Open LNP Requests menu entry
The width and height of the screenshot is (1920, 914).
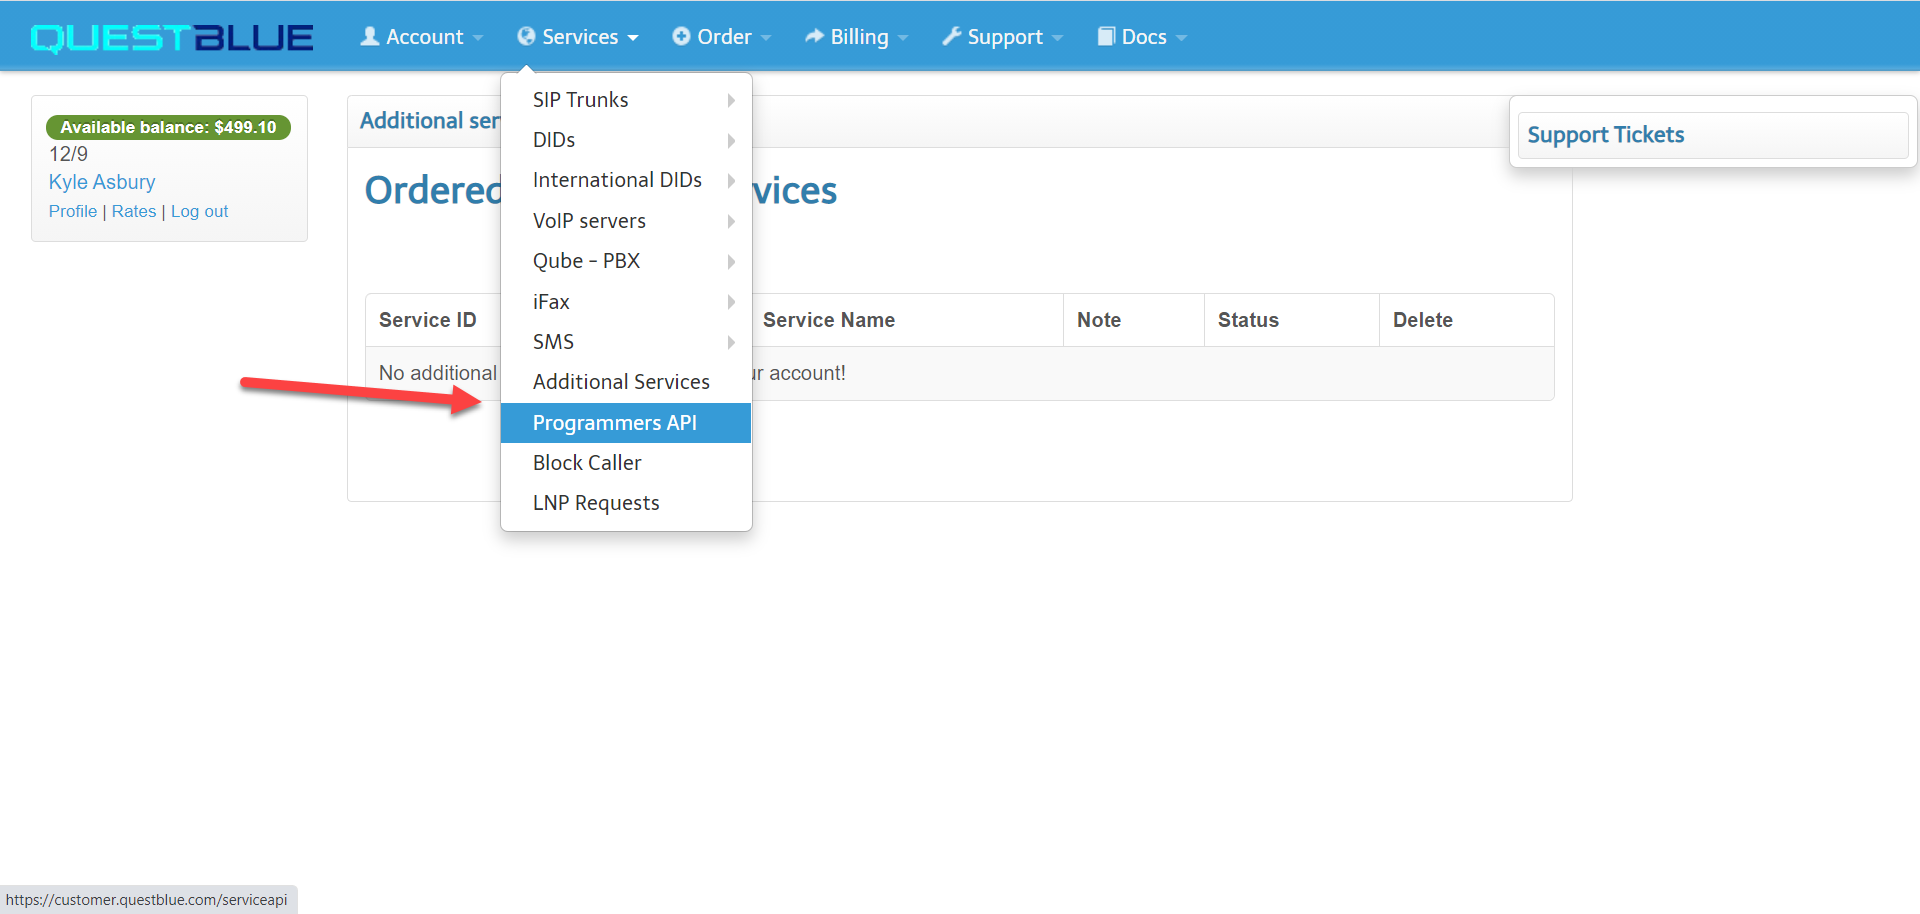click(626, 503)
